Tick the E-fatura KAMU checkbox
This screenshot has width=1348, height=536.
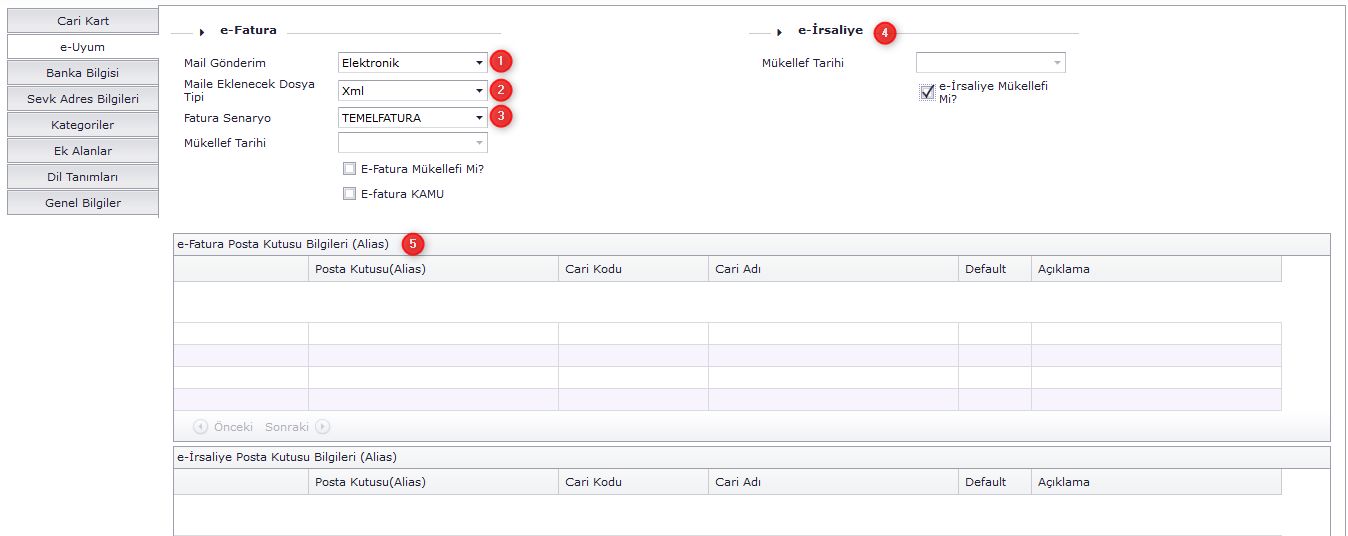click(349, 194)
